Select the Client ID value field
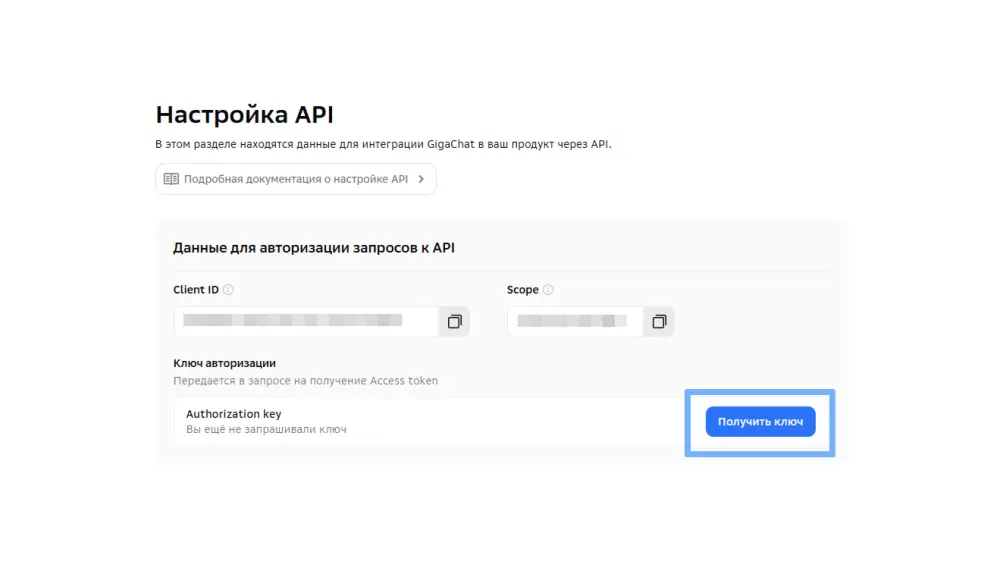 pos(305,321)
